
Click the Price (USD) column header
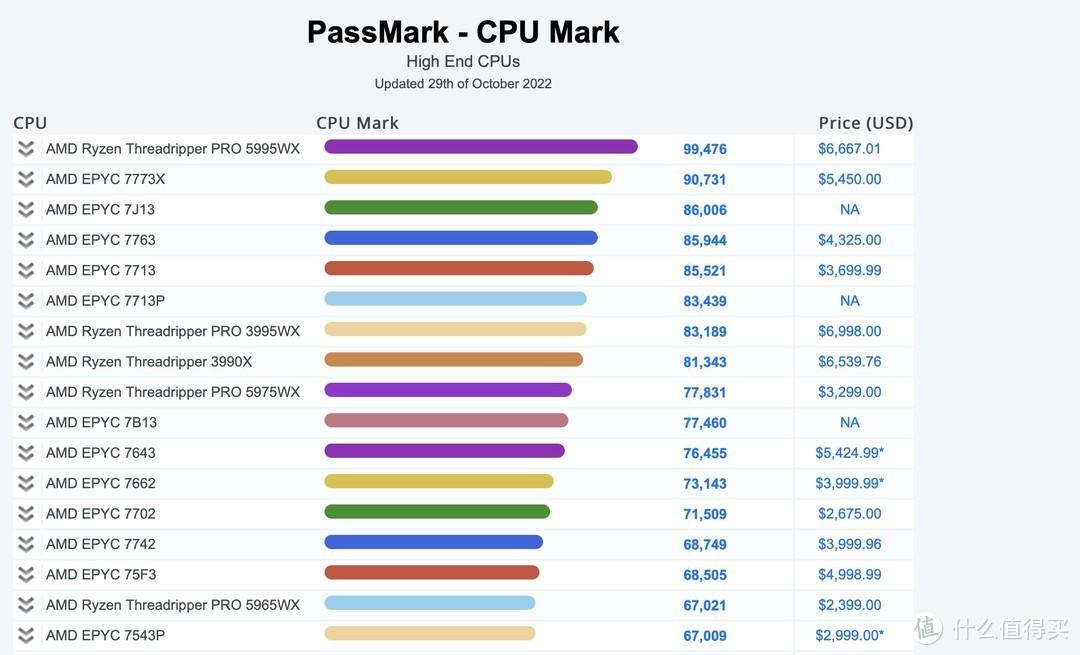[x=865, y=123]
